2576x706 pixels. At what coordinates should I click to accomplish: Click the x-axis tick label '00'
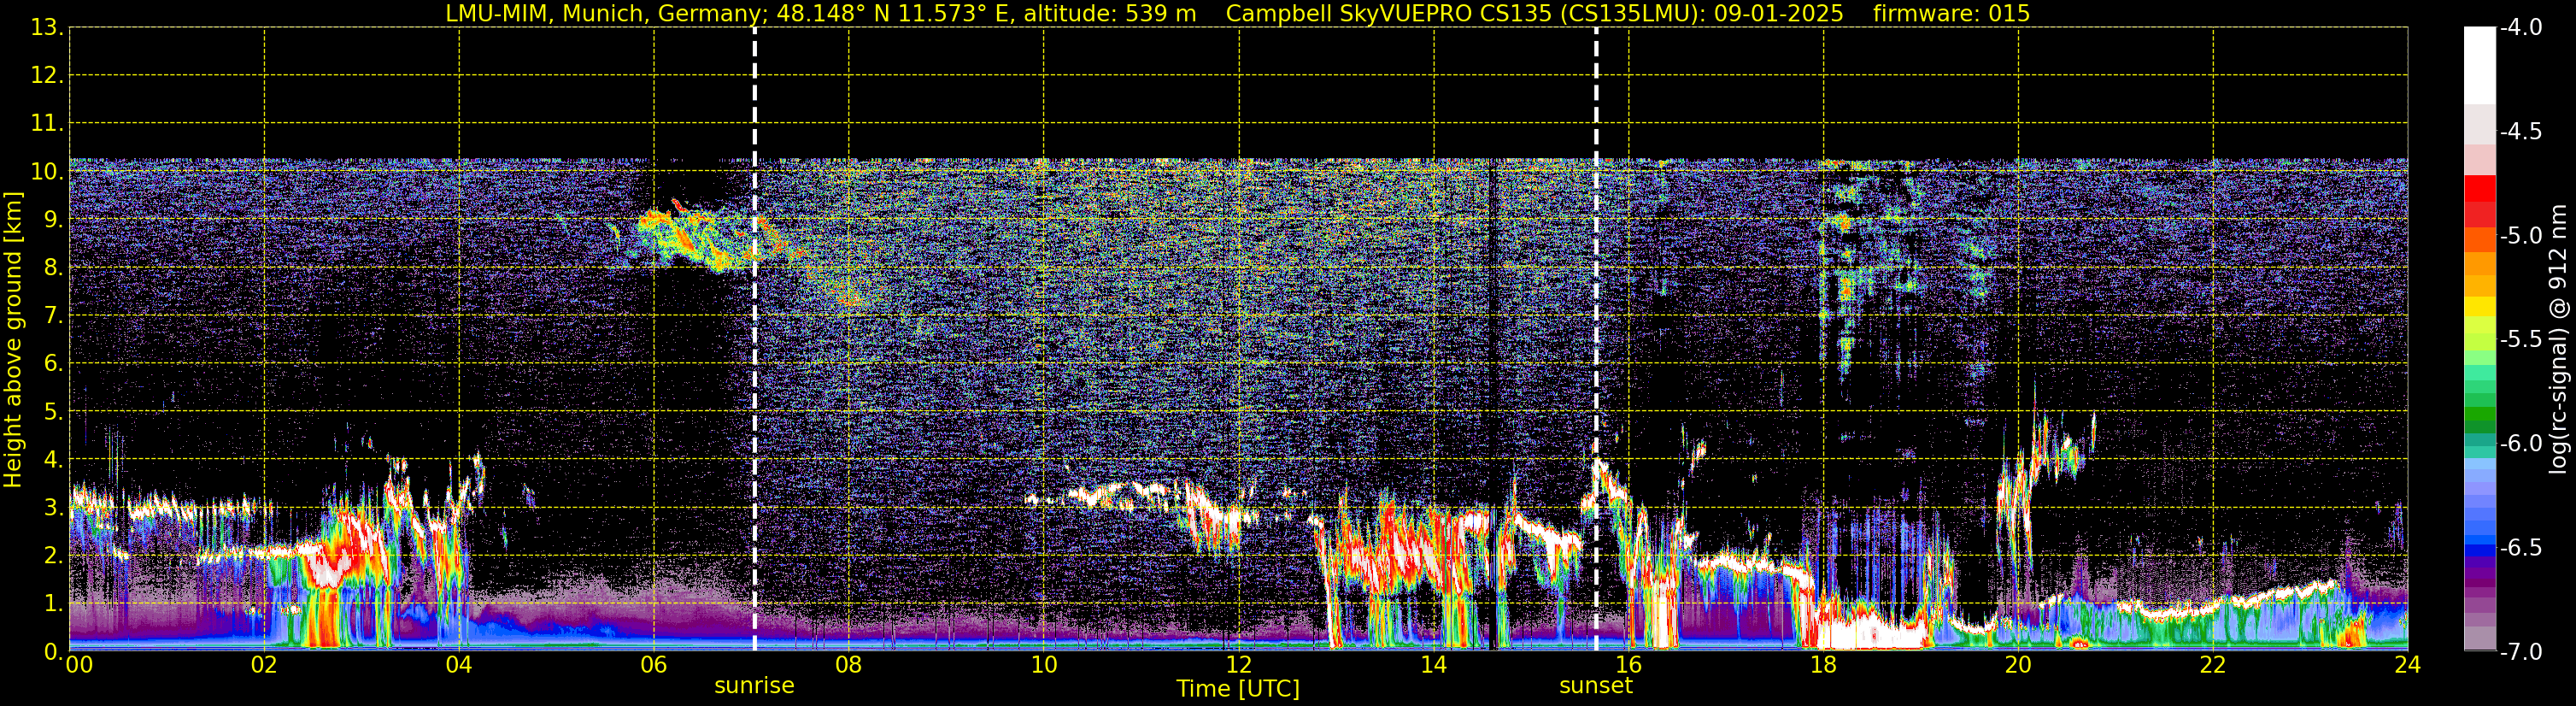pyautogui.click(x=79, y=665)
